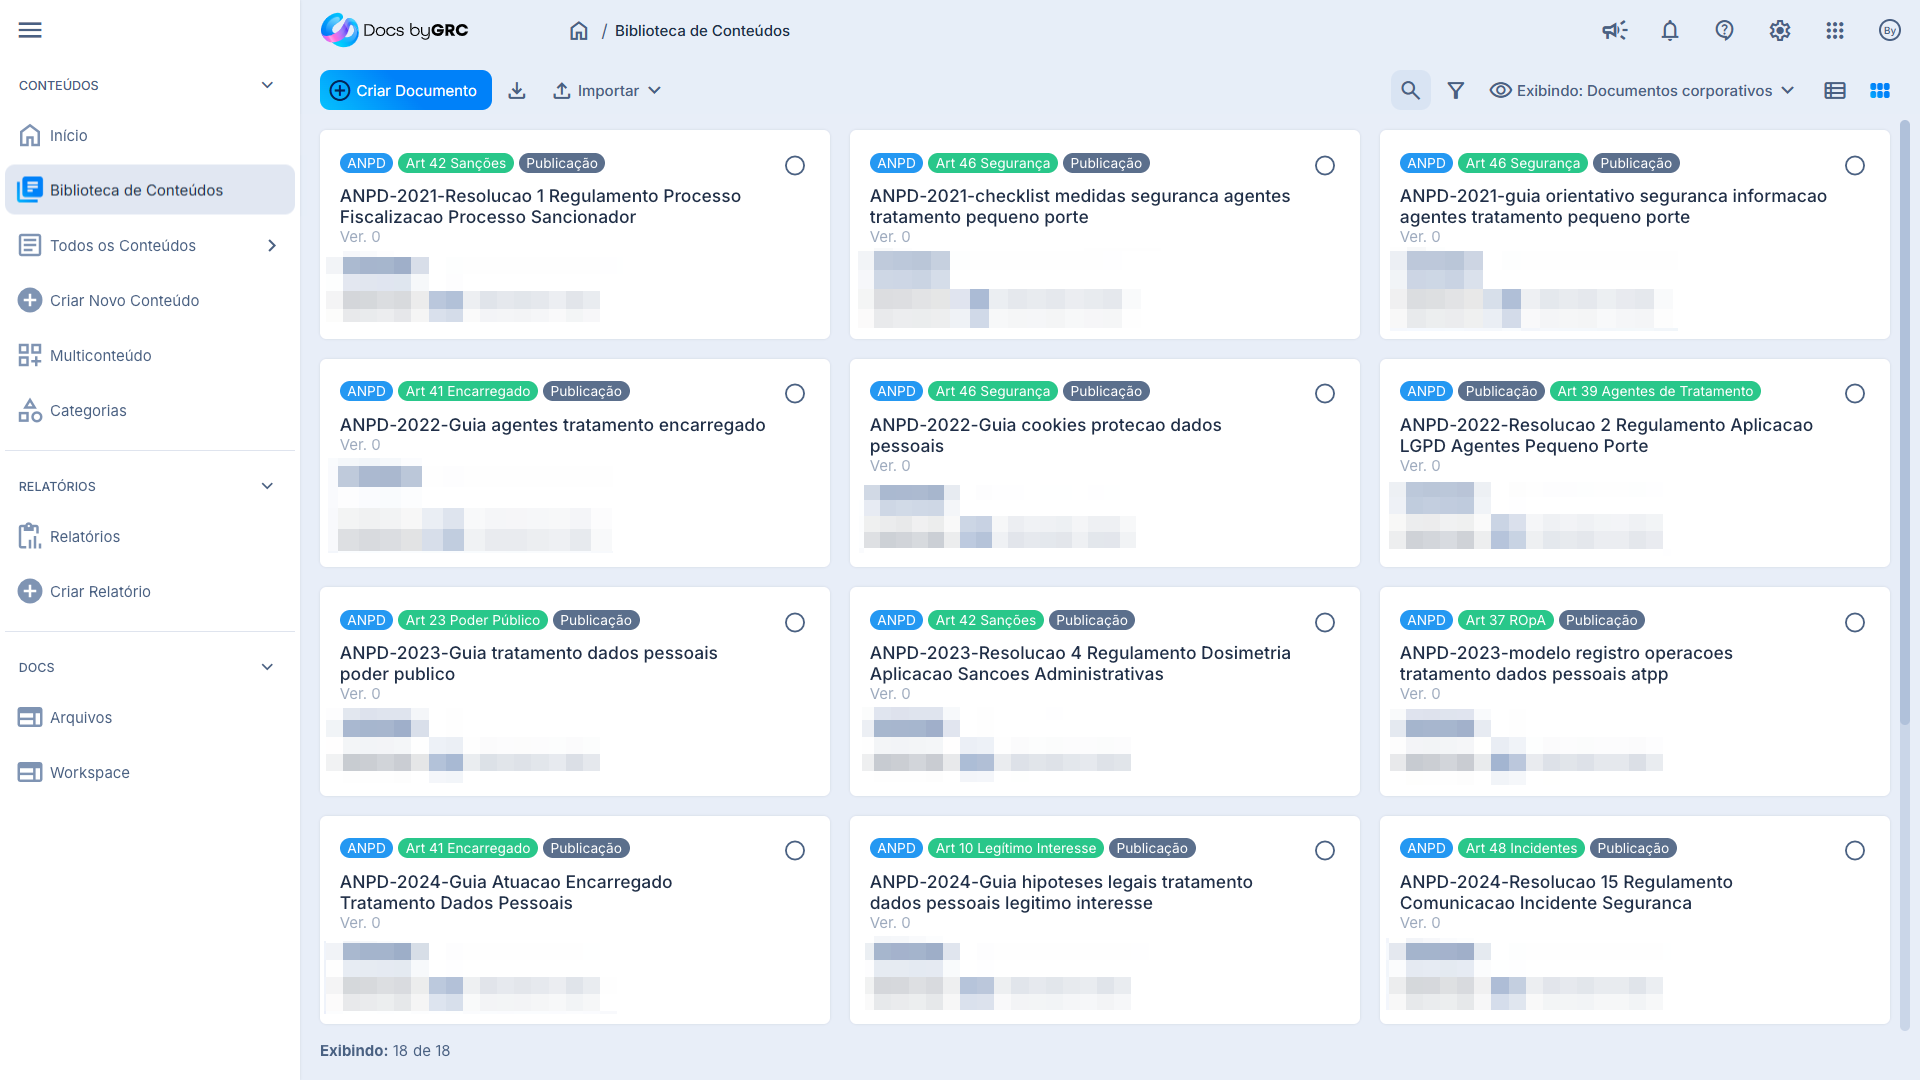This screenshot has height=1080, width=1920.
Task: Select ANPD-2024-Resolucao 15 card radio button
Action: coord(1855,851)
